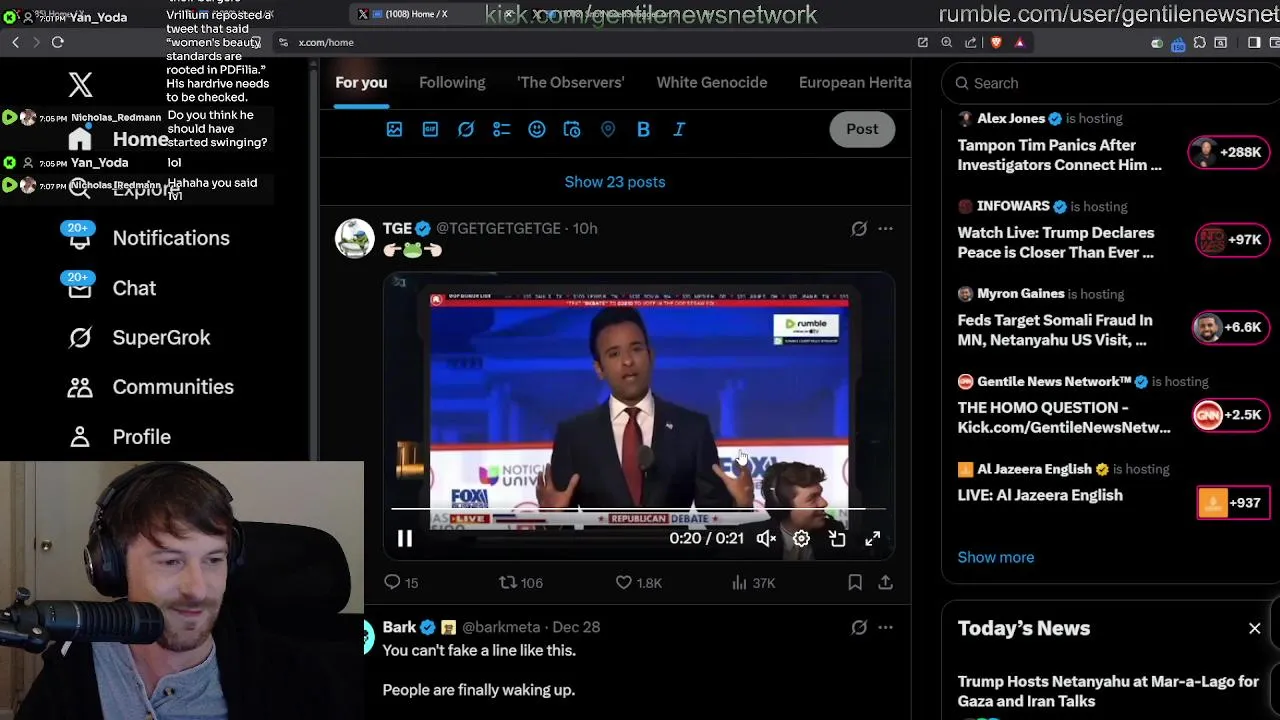This screenshot has height=720, width=1280.
Task: Open INFOWARS Watch Live broadcast
Action: point(1112,232)
